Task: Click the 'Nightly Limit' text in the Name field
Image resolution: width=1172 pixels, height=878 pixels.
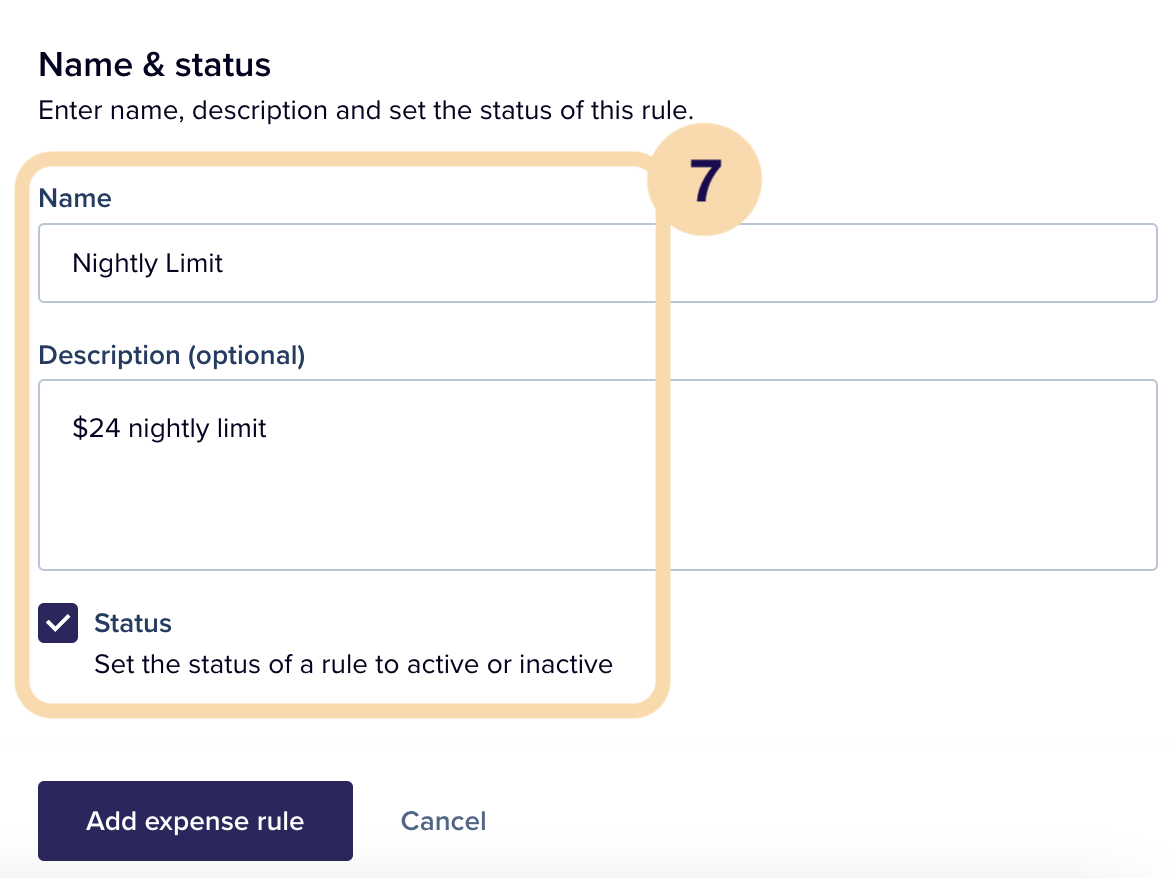Action: [147, 264]
